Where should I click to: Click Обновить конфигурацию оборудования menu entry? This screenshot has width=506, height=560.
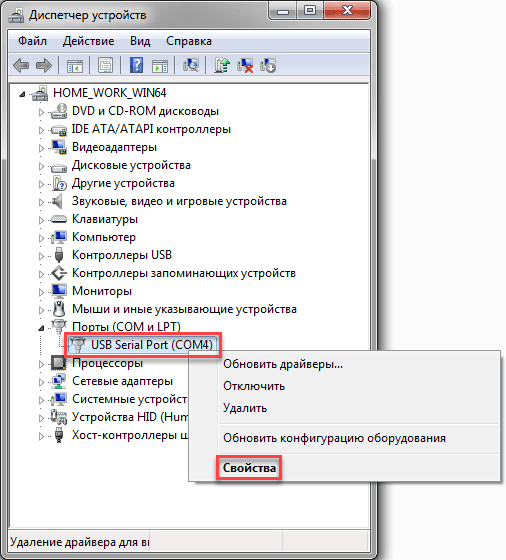tap(334, 438)
